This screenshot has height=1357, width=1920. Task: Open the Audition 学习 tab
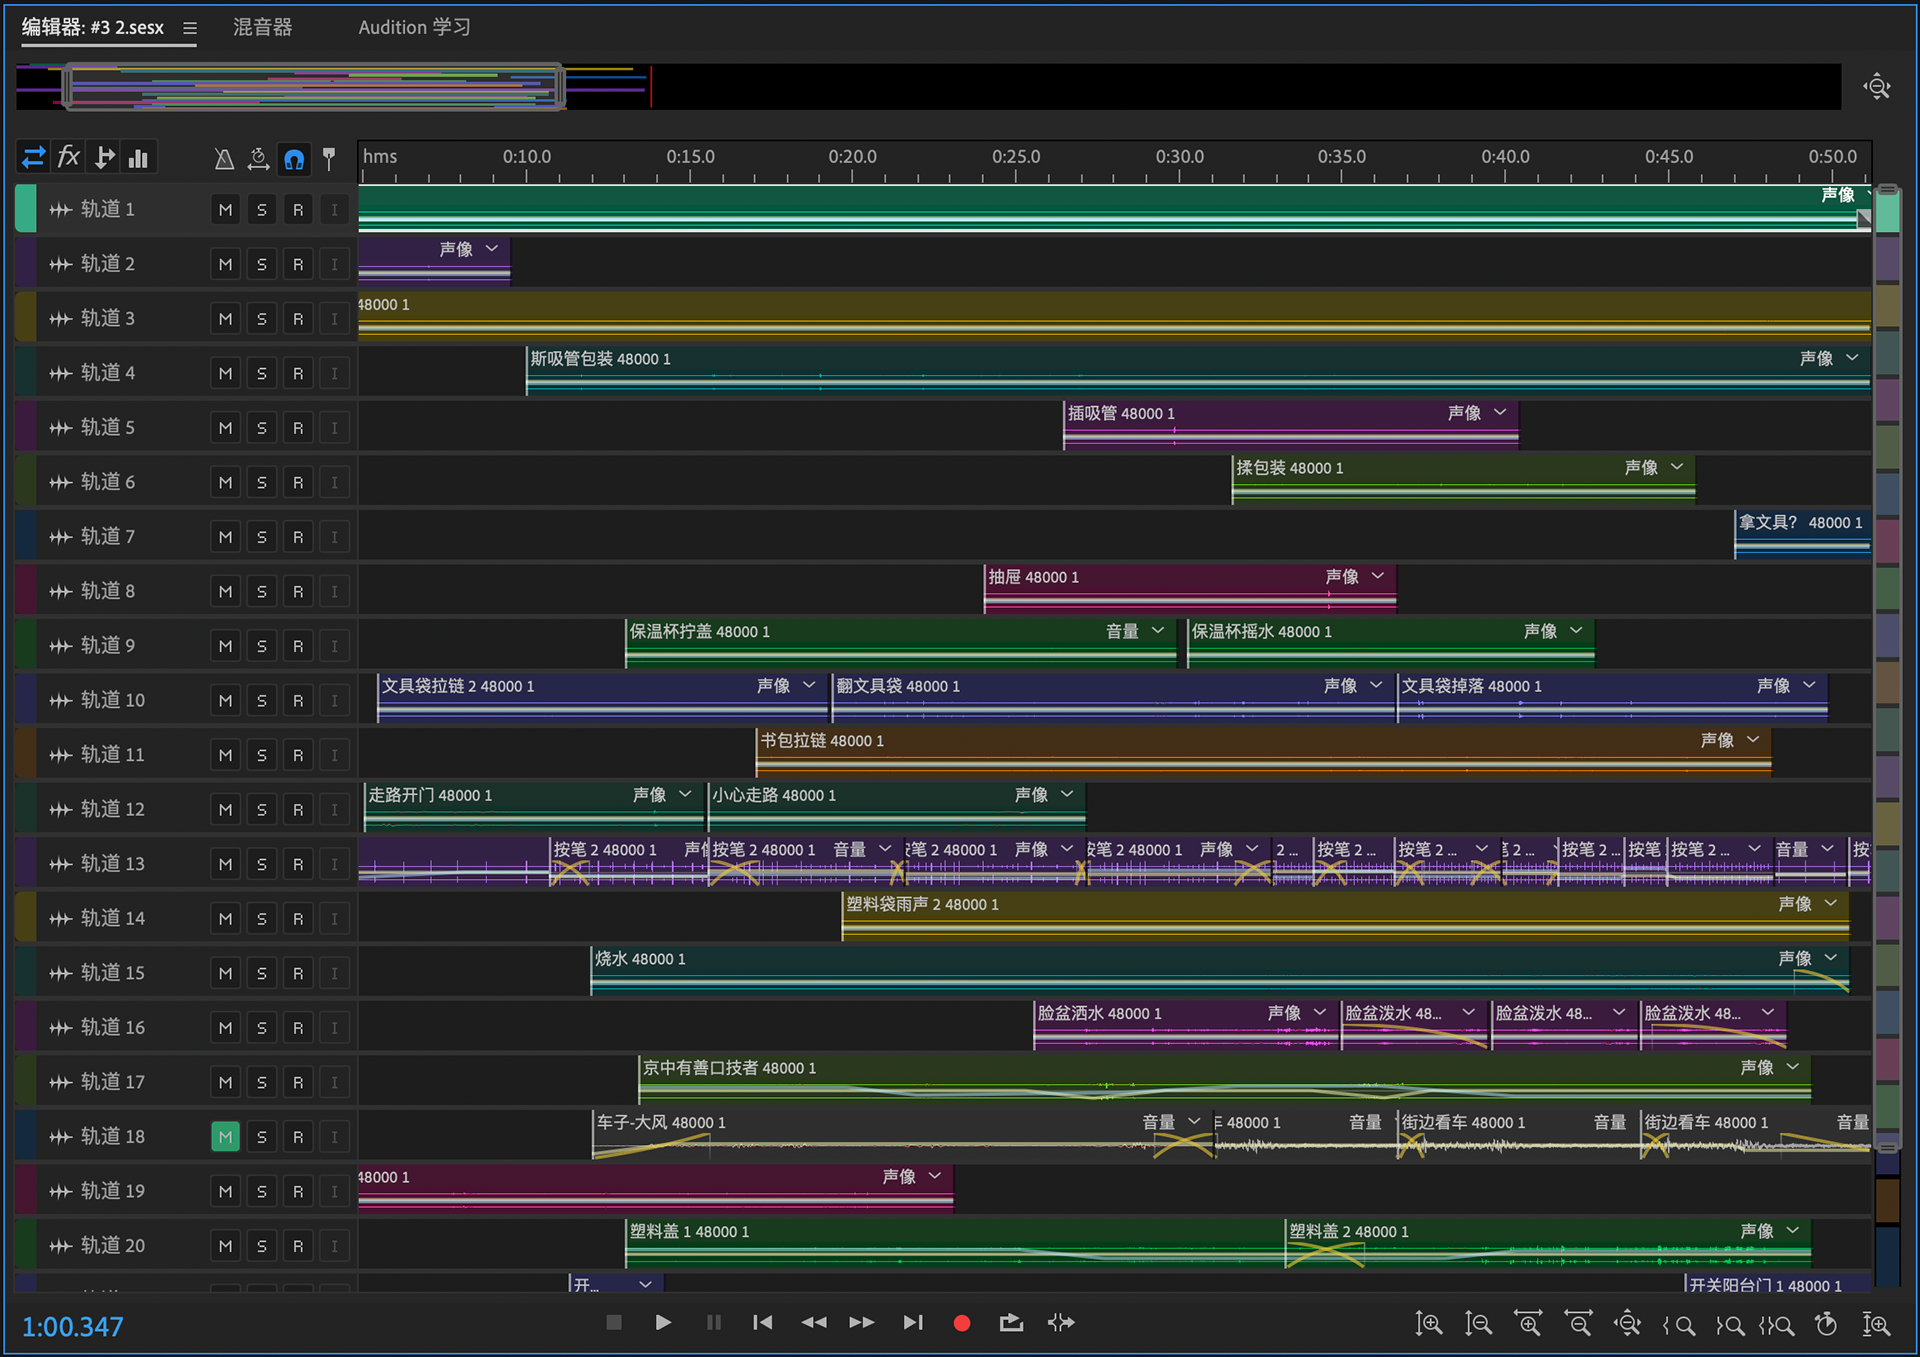point(414,27)
